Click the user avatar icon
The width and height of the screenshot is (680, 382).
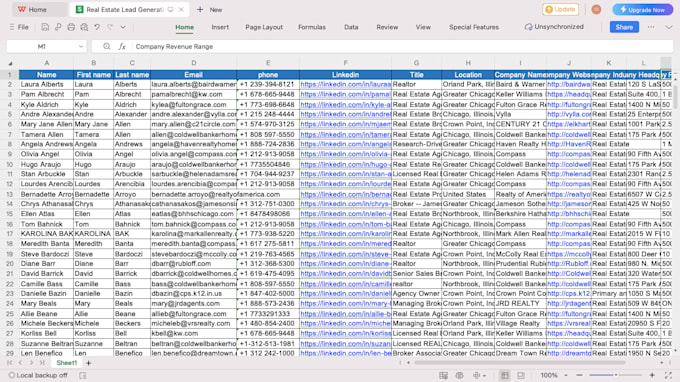click(x=596, y=9)
